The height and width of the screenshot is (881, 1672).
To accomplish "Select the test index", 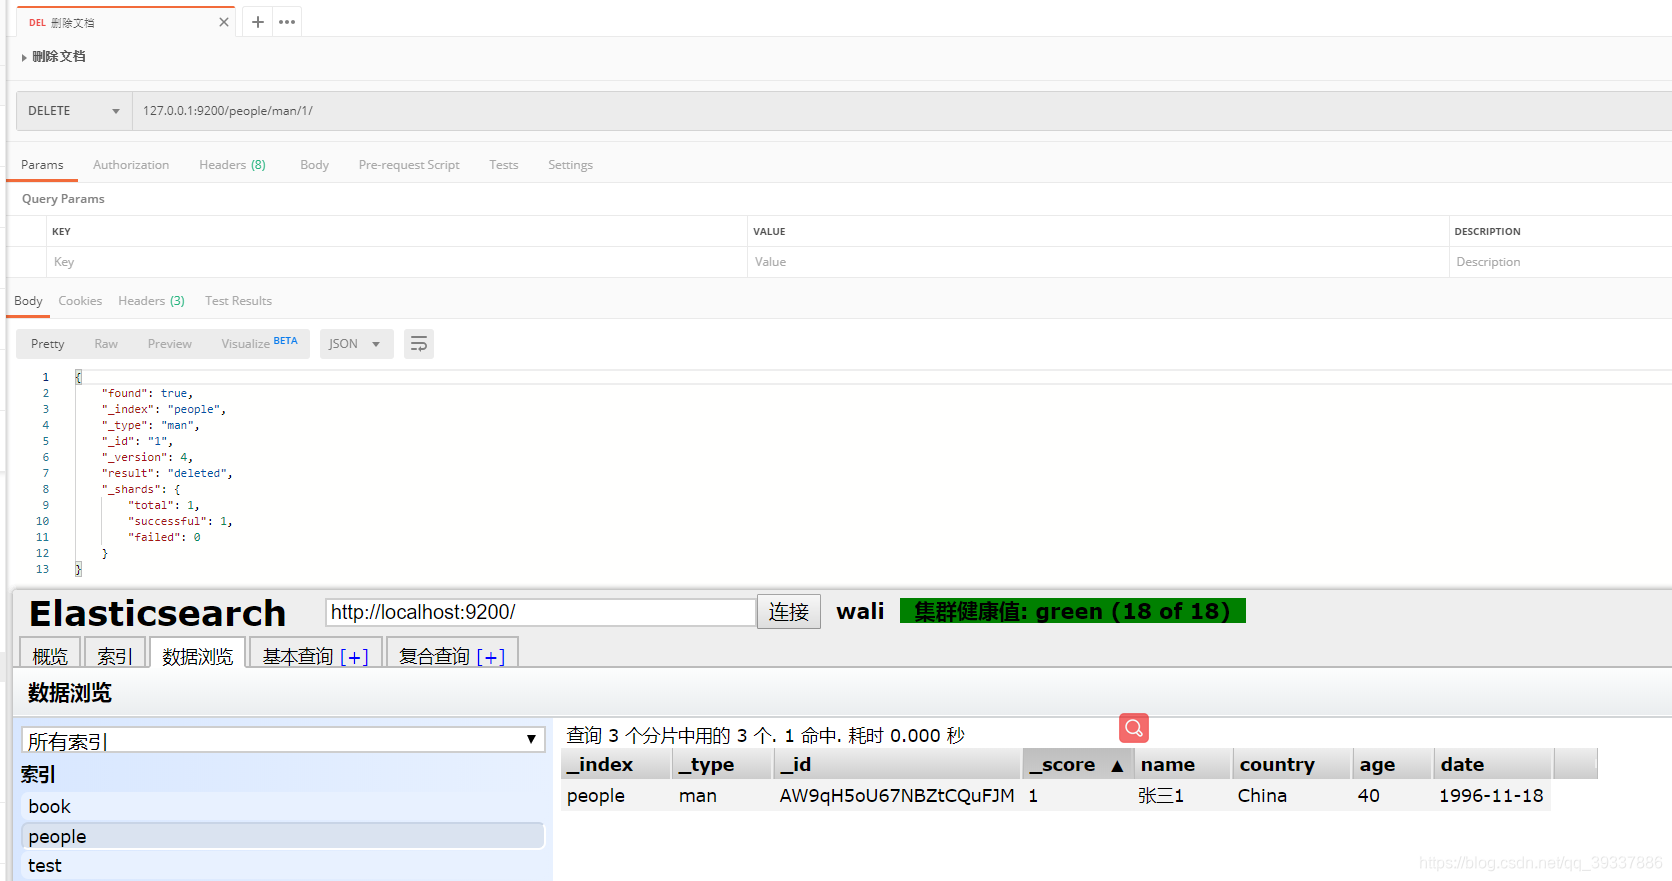I will [x=283, y=865].
